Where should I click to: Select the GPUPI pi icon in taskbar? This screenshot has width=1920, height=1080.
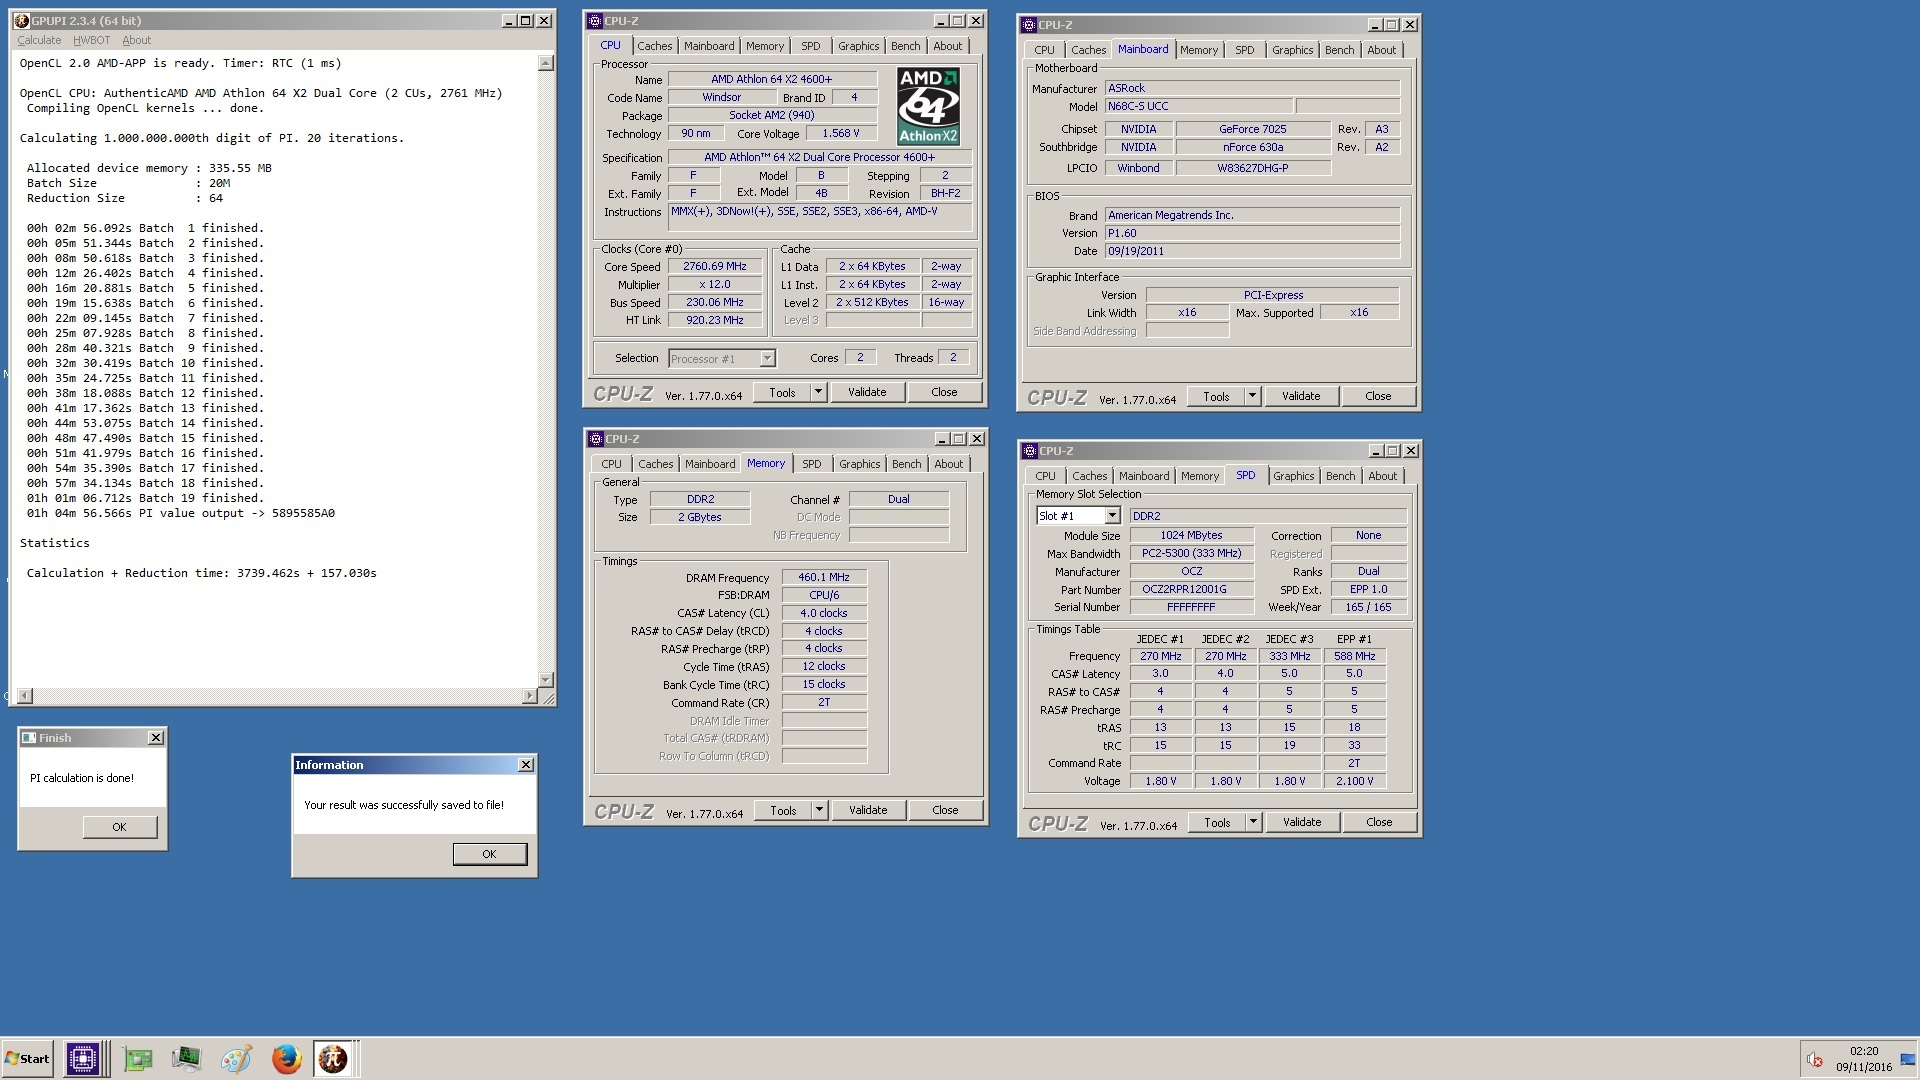coord(333,1058)
